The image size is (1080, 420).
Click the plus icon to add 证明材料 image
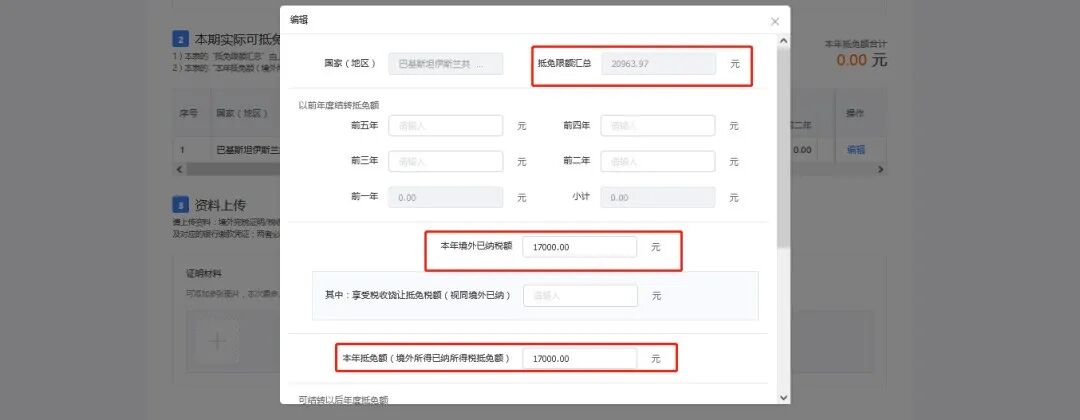tap(218, 341)
